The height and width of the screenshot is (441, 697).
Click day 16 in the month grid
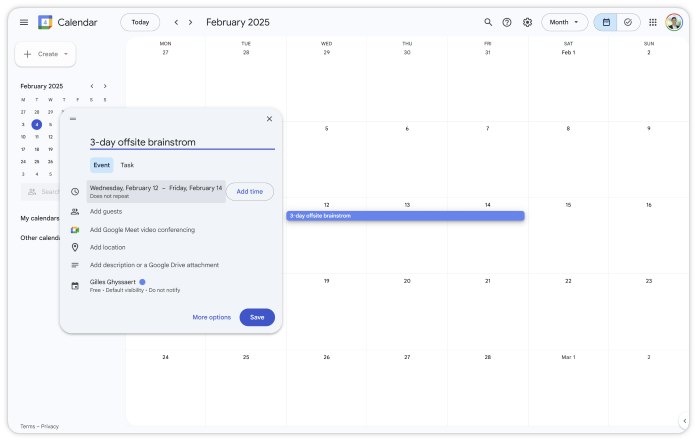coord(649,205)
